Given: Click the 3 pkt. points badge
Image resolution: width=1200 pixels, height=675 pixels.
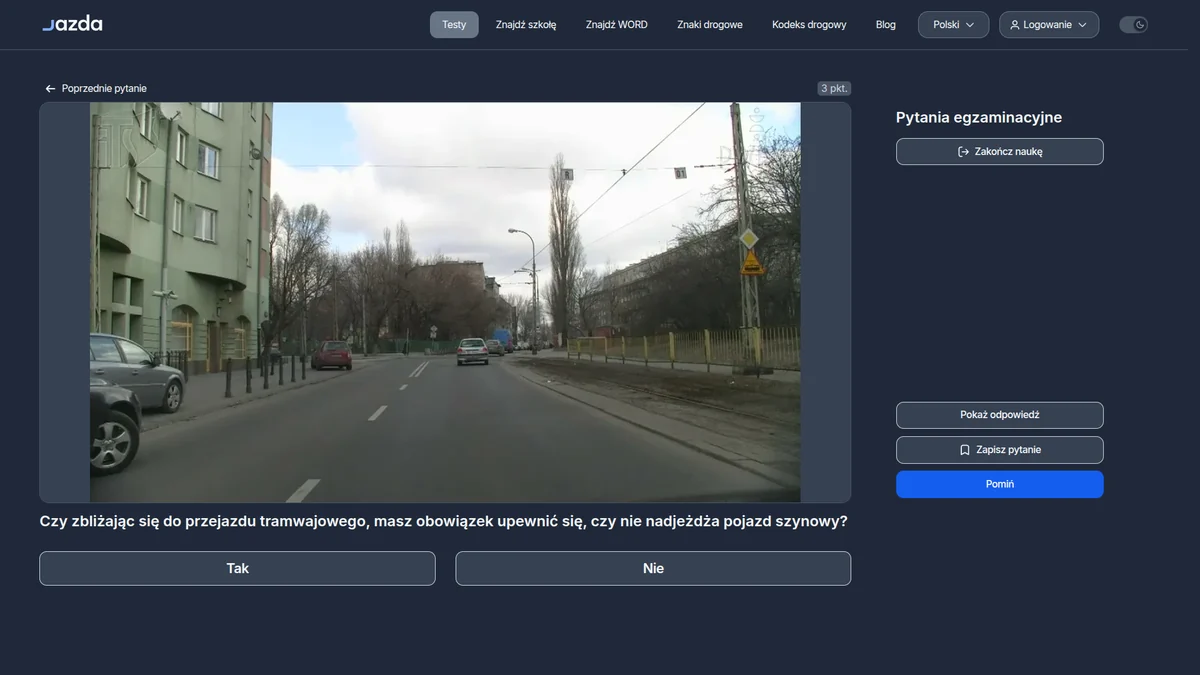Looking at the screenshot, I should tap(834, 88).
